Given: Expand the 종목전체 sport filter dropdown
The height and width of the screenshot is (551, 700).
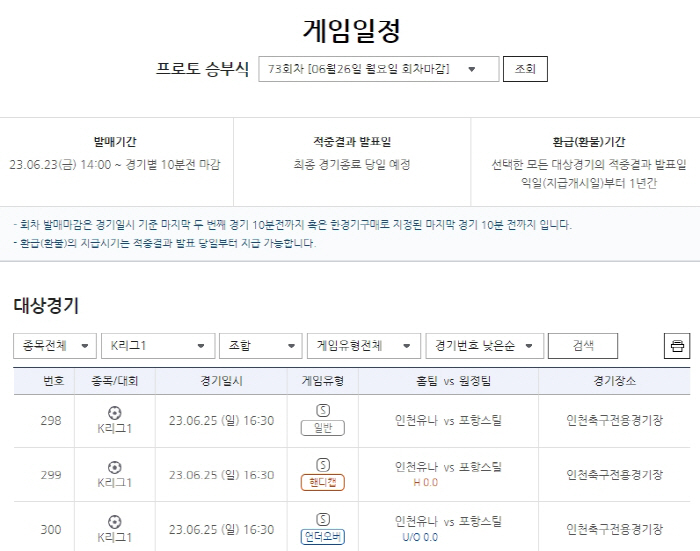Looking at the screenshot, I should coord(55,346).
